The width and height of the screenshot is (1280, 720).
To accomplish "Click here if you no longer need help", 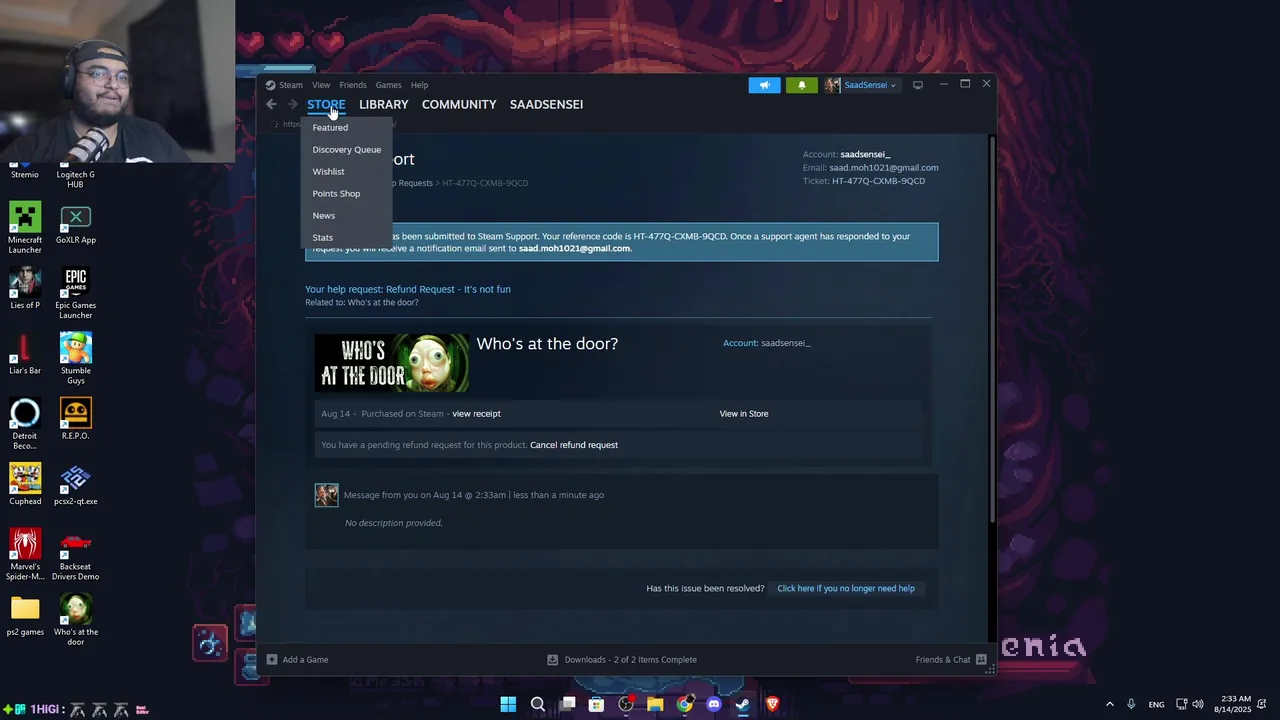I will pyautogui.click(x=846, y=589).
